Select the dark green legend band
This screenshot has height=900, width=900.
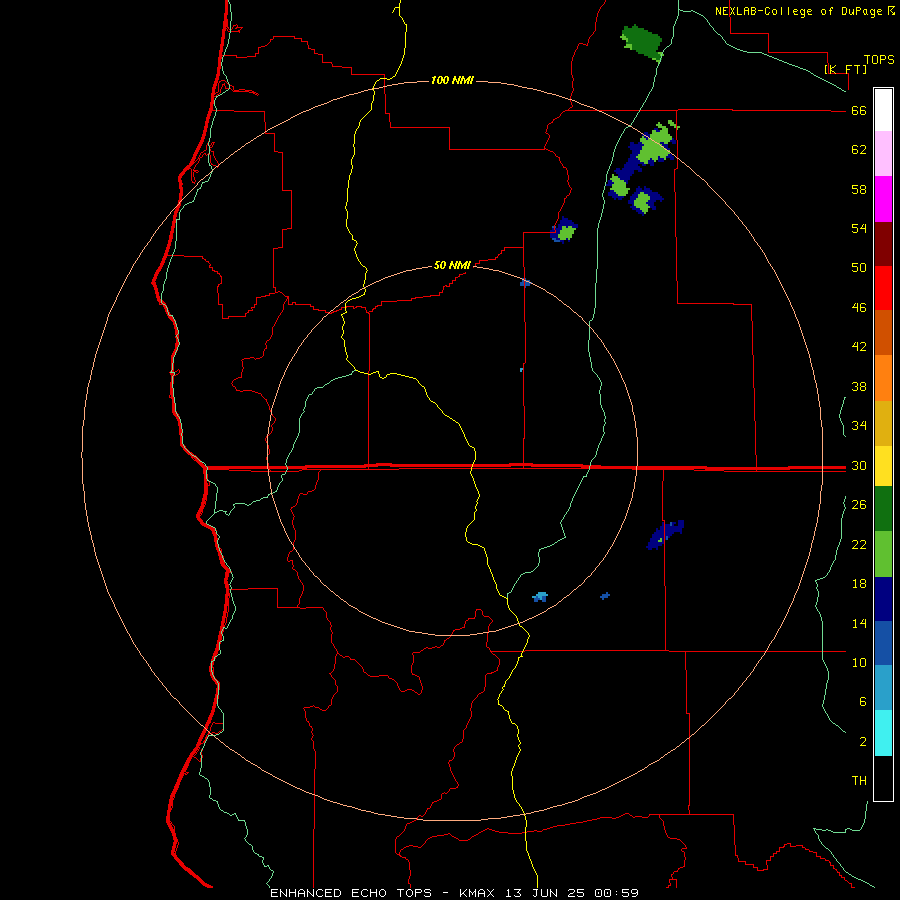coord(883,509)
